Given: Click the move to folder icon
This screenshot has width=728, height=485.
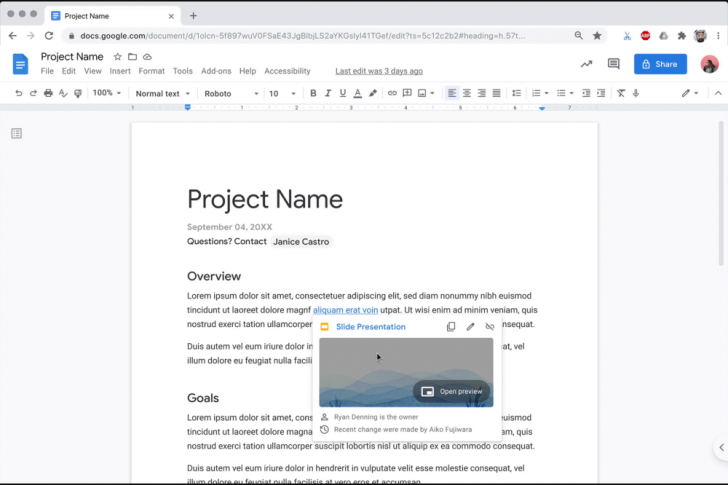Looking at the screenshot, I should pyautogui.click(x=132, y=57).
